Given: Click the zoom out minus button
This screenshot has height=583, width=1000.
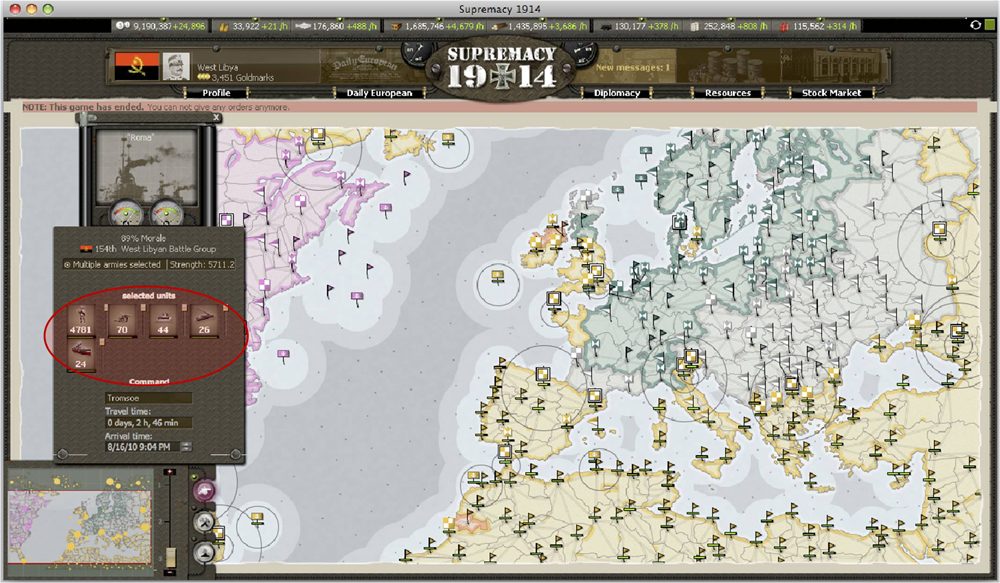Looking at the screenshot, I should tap(170, 573).
